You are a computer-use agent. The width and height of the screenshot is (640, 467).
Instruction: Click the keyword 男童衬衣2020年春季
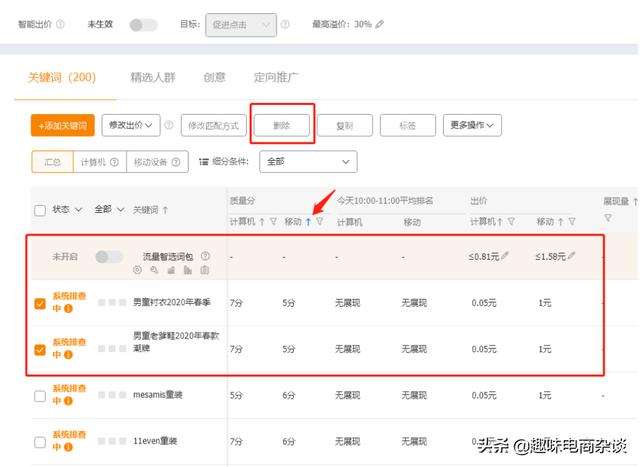click(x=172, y=302)
